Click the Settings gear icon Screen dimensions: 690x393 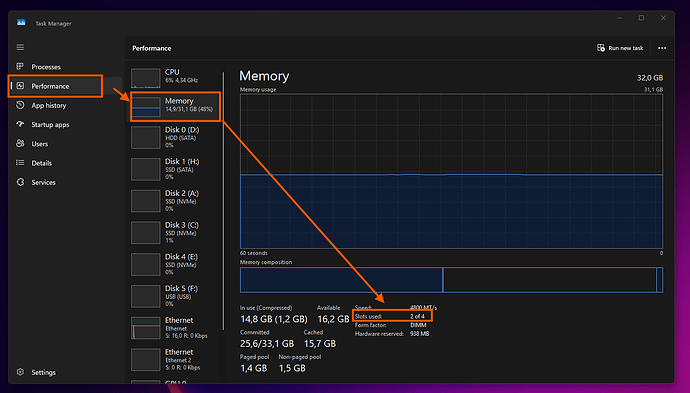point(20,372)
